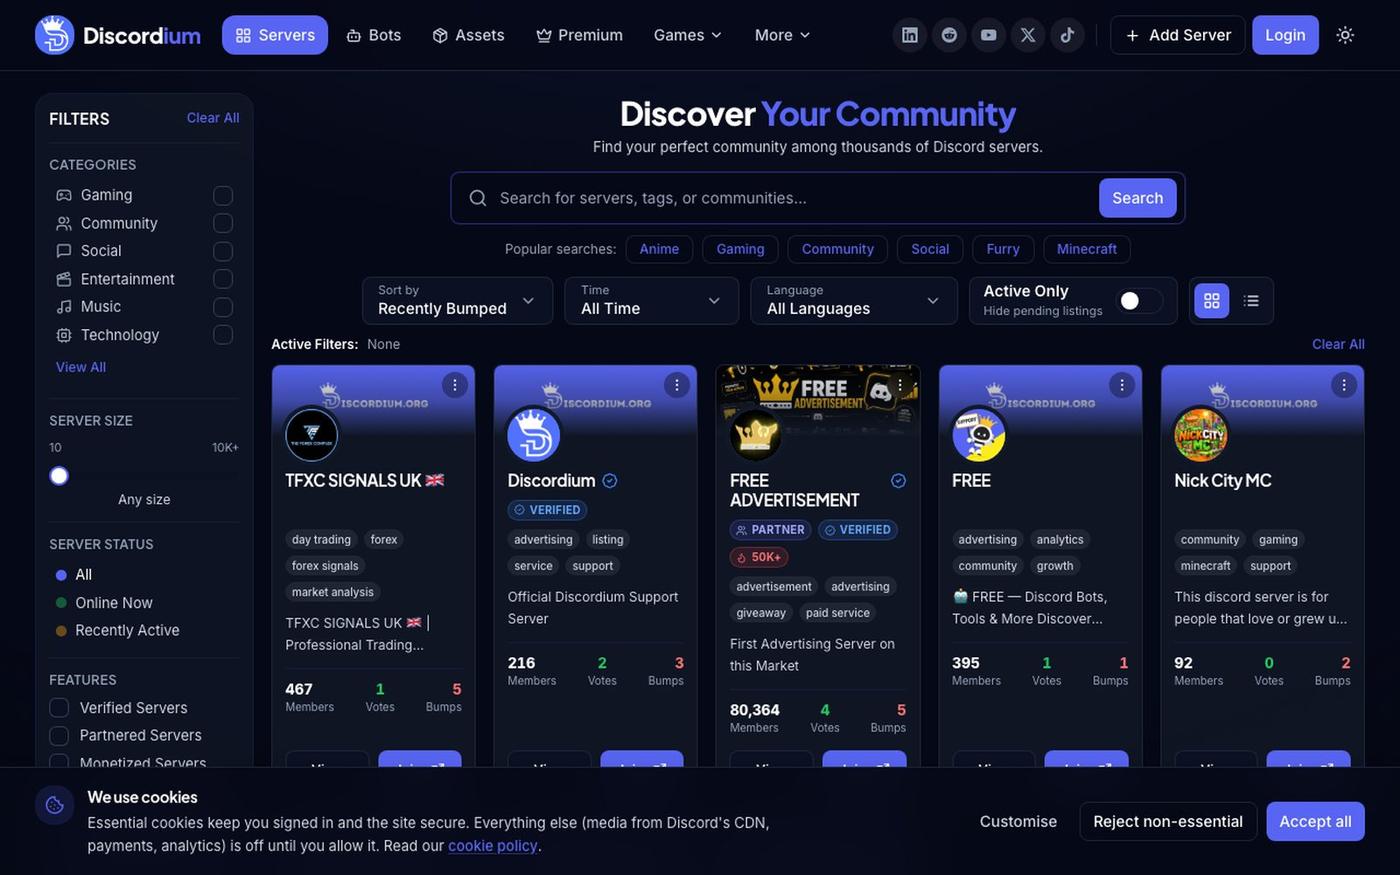Viewport: 1400px width, 875px height.
Task: Go to the Assets tab
Action: tap(468, 35)
